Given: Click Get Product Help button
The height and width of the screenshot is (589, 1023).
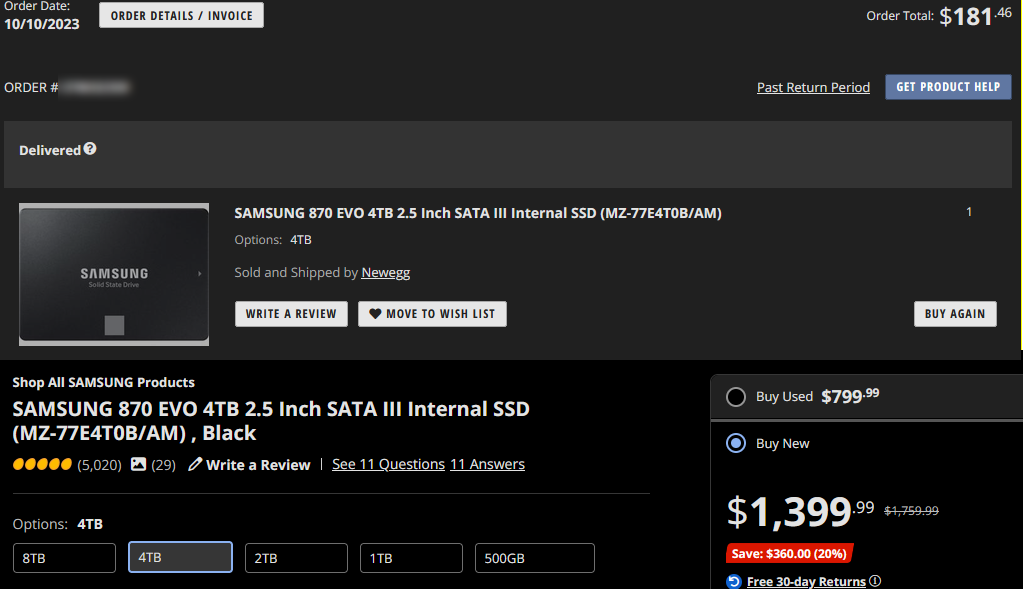Looking at the screenshot, I should 948,87.
